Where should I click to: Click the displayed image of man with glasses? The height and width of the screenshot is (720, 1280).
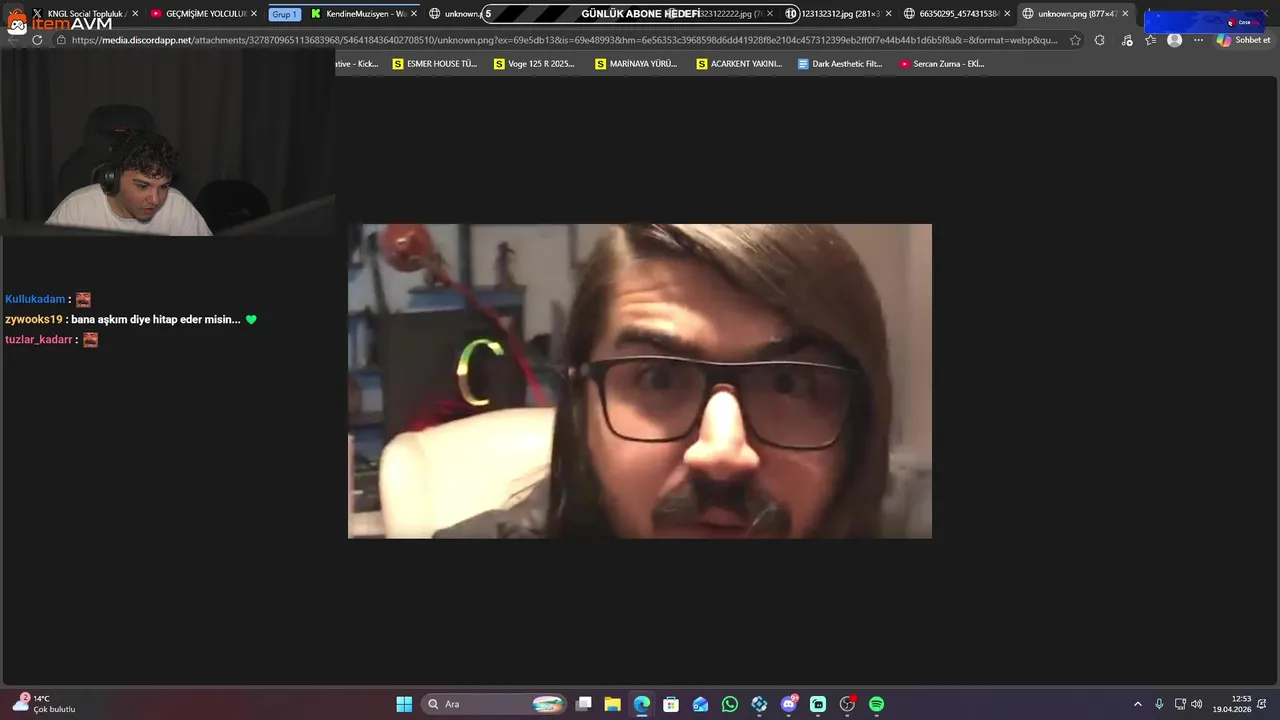point(640,381)
